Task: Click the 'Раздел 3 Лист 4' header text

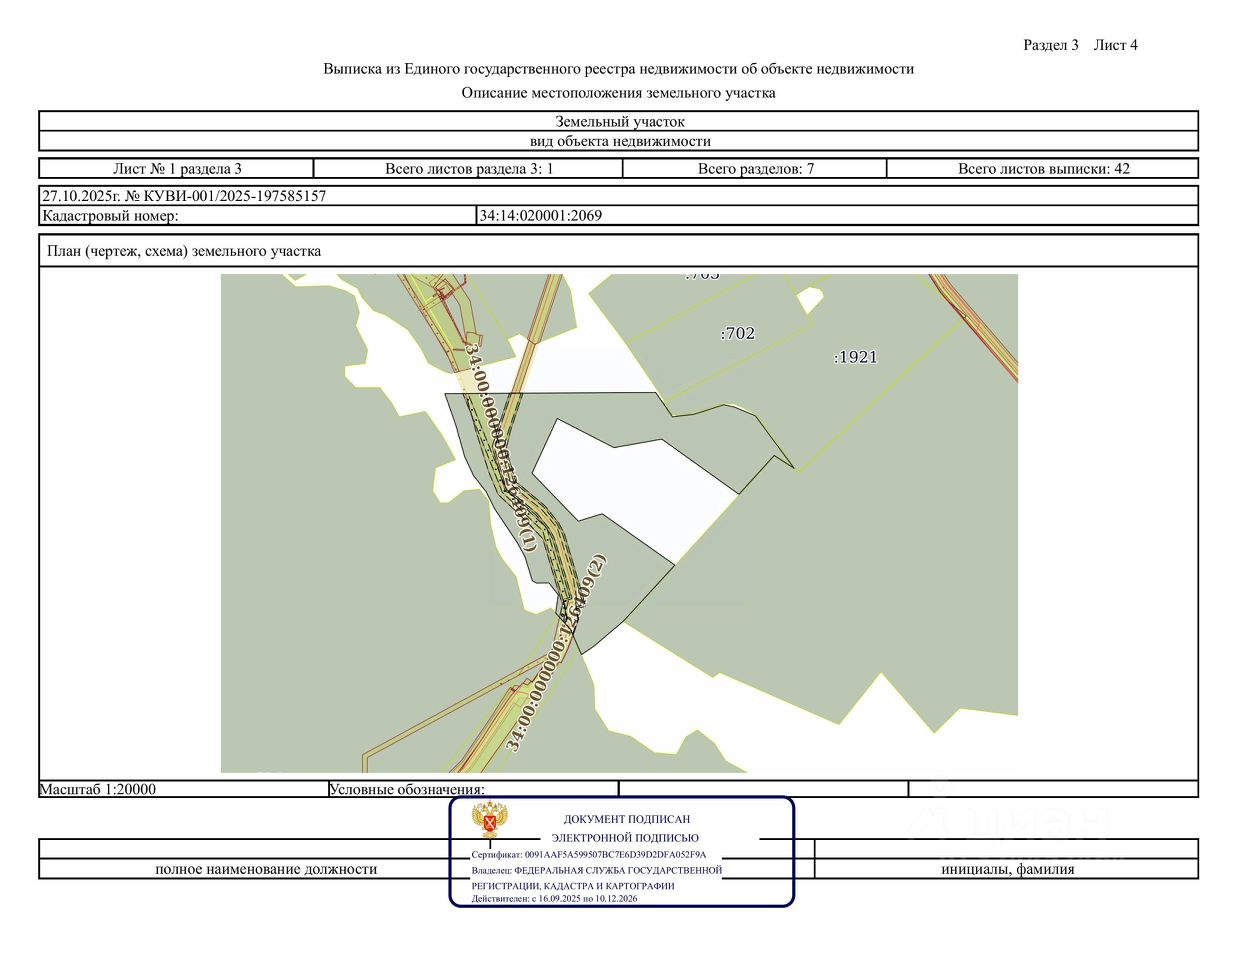Action: (1080, 45)
